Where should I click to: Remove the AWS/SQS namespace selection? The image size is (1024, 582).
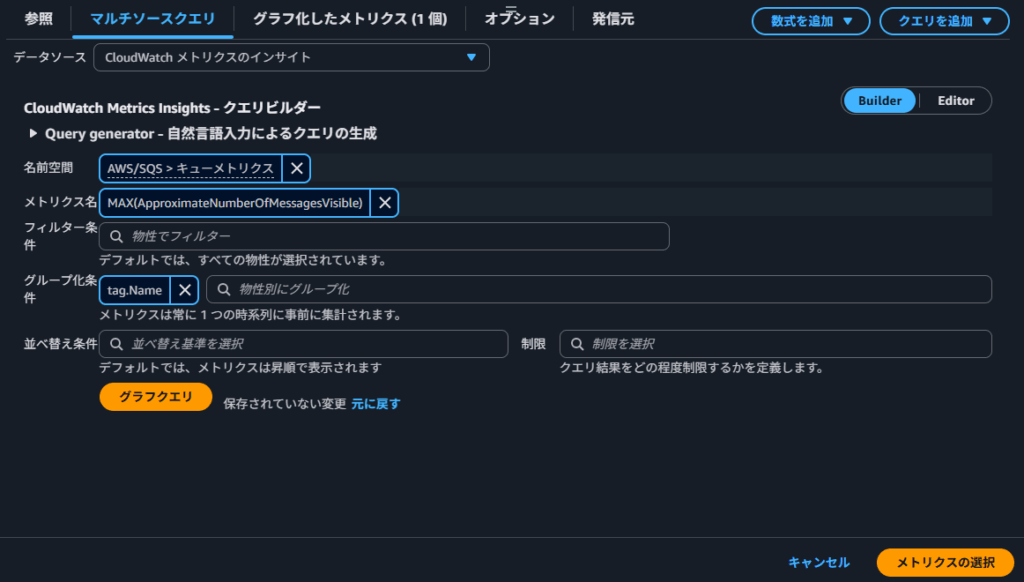[296, 168]
